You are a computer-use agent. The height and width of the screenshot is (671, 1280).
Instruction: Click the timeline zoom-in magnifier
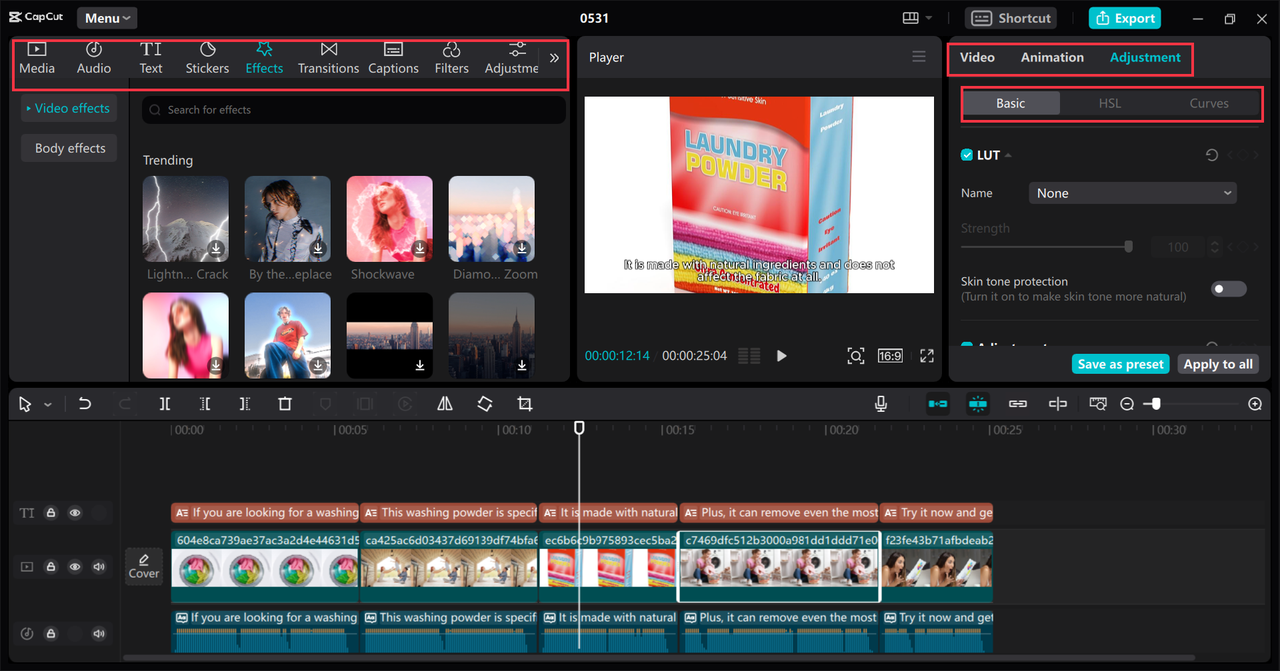pyautogui.click(x=1255, y=404)
